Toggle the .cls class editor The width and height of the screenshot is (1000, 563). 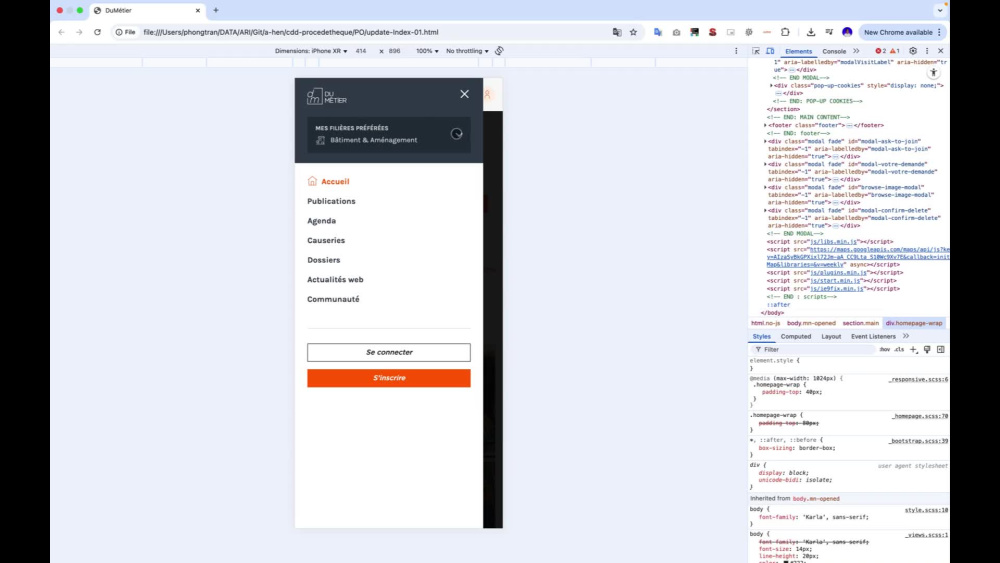(x=899, y=349)
